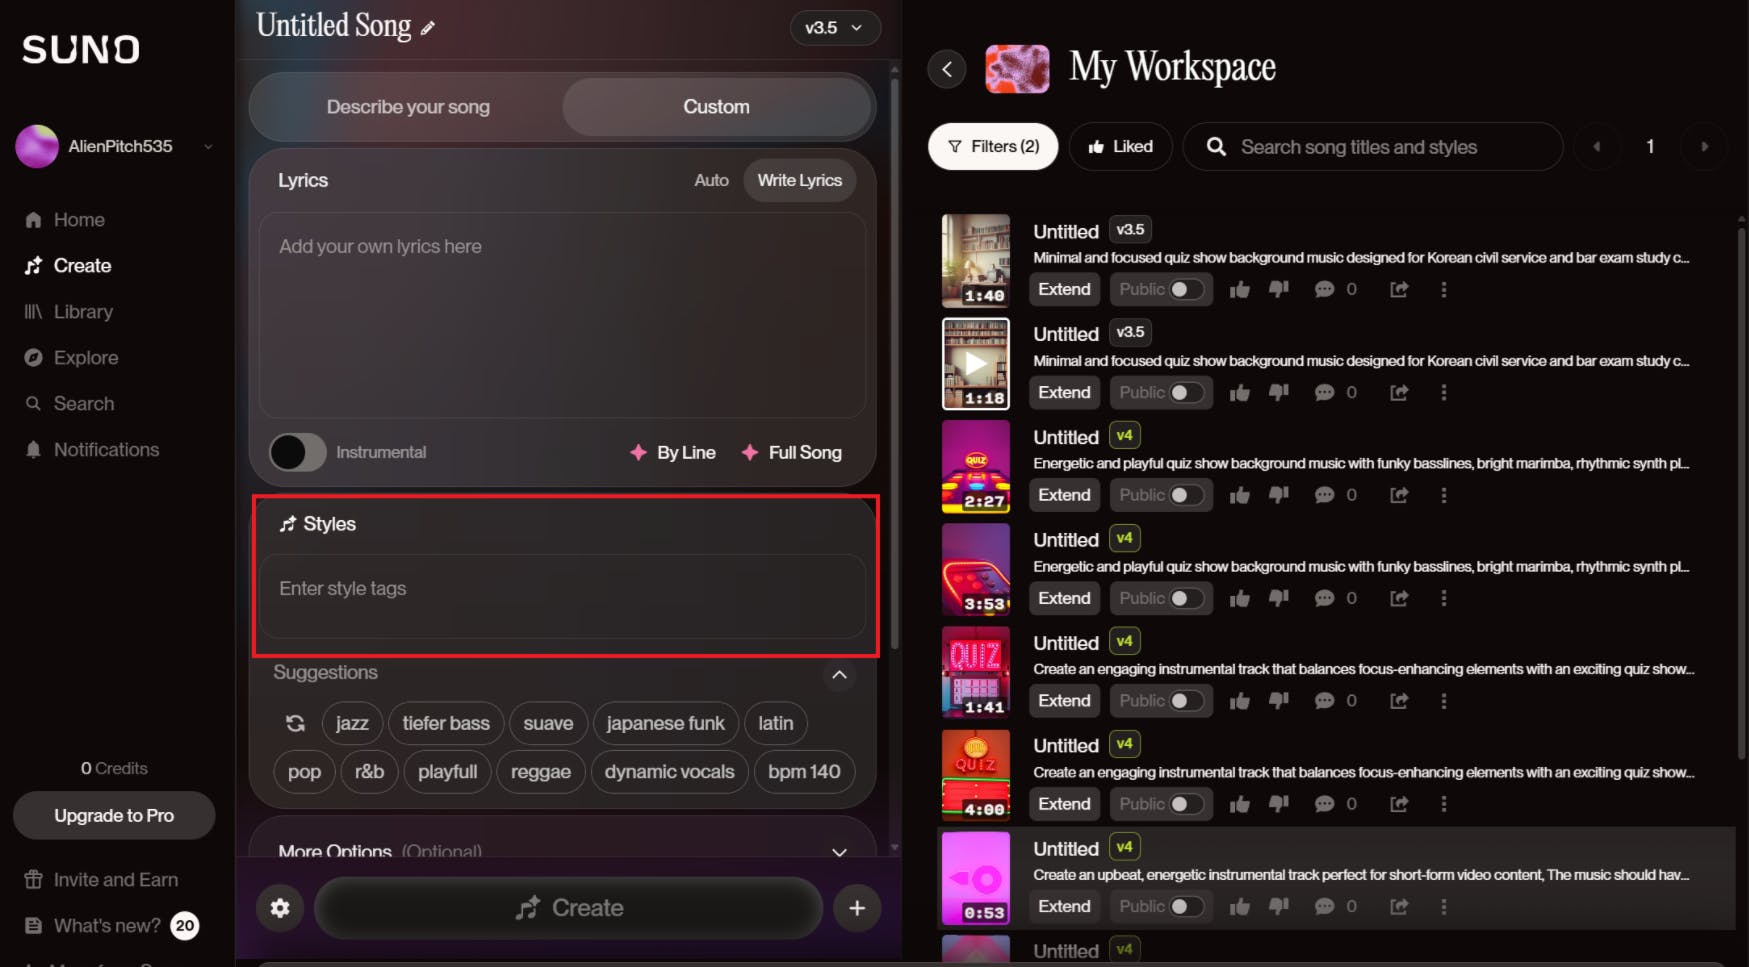Screen dimensions: 1749x967
Task: Play the 1:18 song thumbnail
Action: tap(976, 364)
